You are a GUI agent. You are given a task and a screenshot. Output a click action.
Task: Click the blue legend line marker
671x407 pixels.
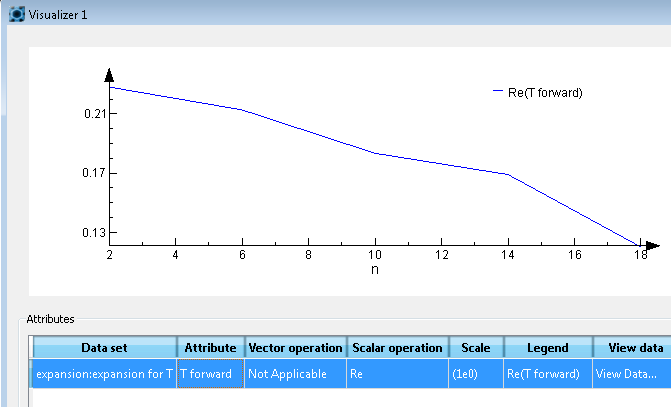(x=498, y=91)
